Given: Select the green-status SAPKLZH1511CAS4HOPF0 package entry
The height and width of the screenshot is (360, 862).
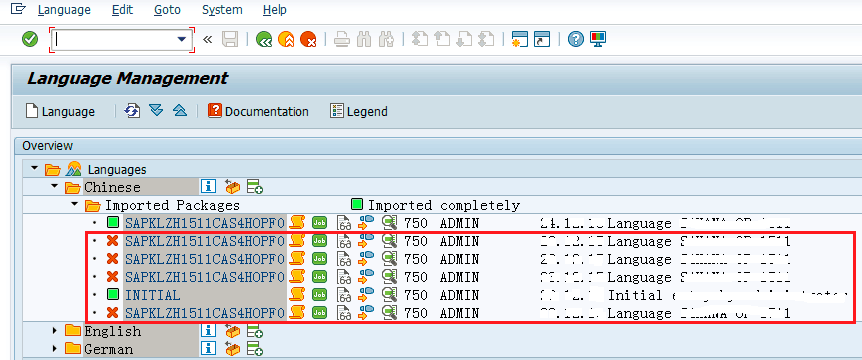Looking at the screenshot, I should click(205, 224).
